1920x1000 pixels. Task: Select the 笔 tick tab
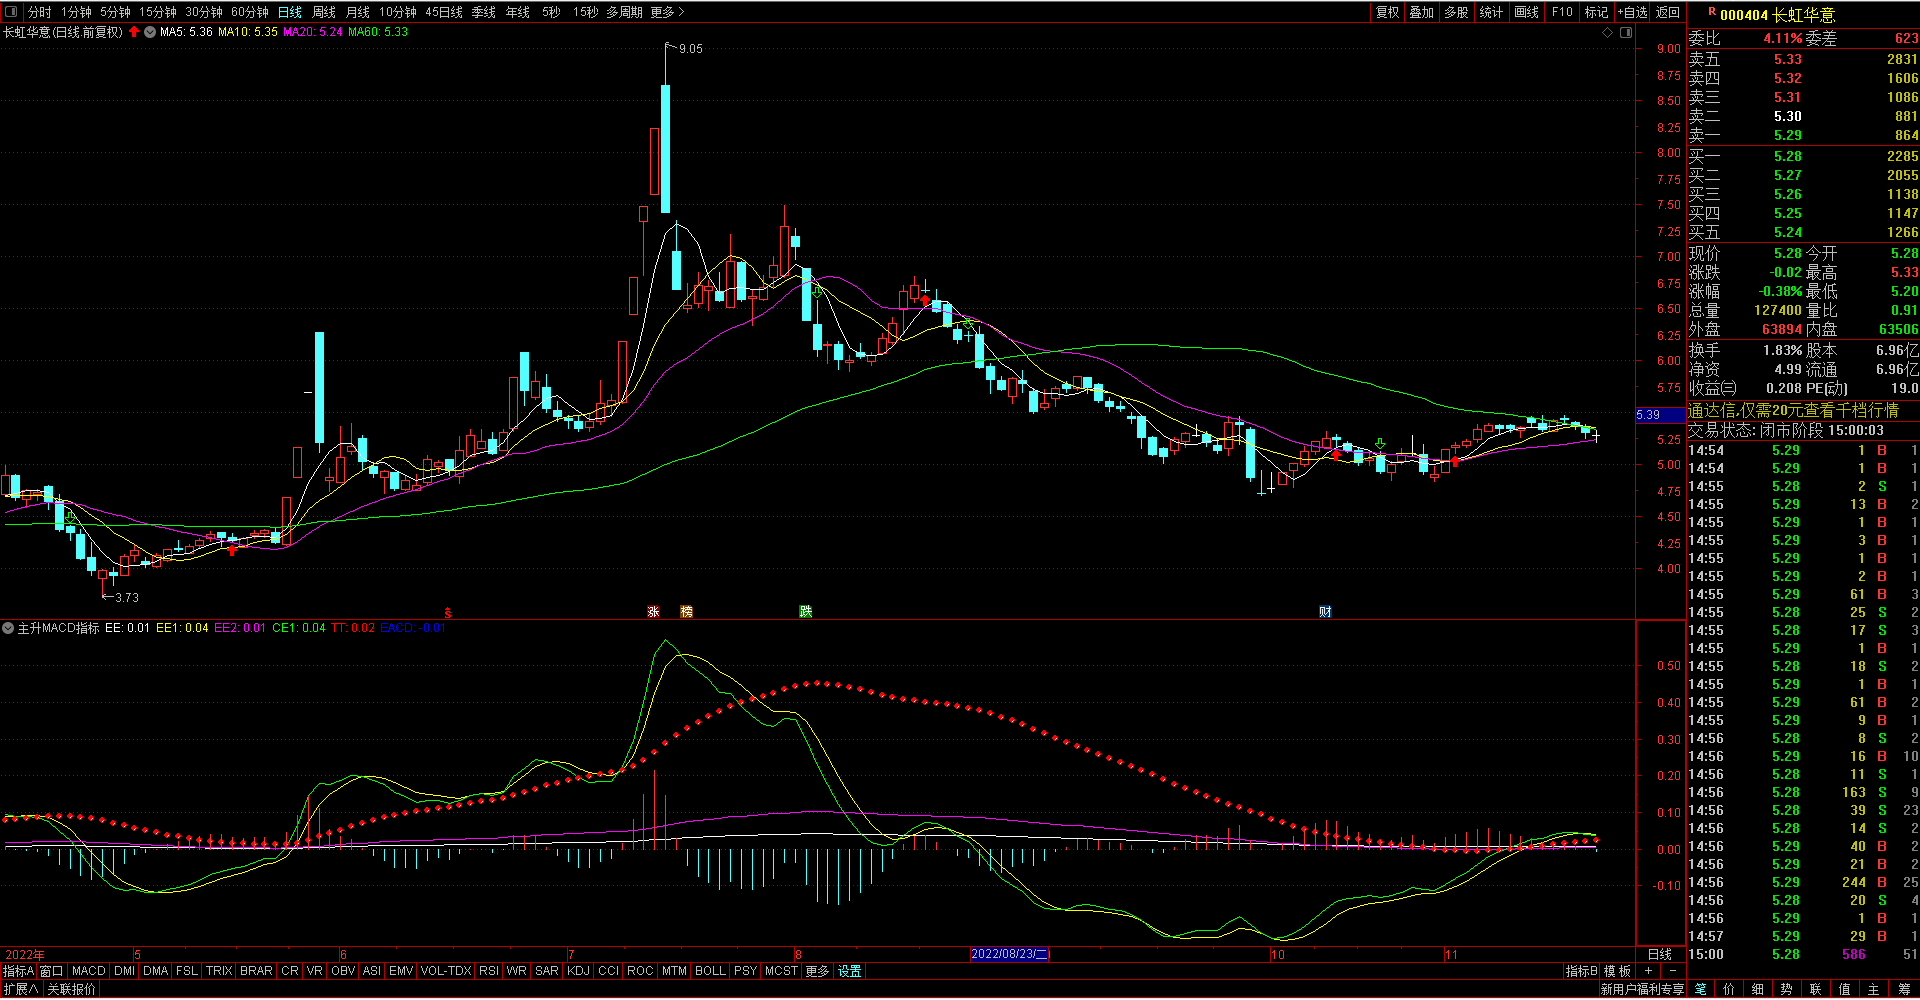click(1701, 989)
